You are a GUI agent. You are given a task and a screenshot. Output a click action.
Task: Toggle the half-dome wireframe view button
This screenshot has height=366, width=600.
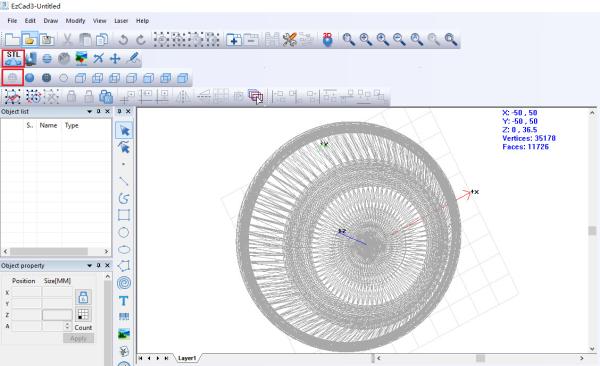[13, 78]
